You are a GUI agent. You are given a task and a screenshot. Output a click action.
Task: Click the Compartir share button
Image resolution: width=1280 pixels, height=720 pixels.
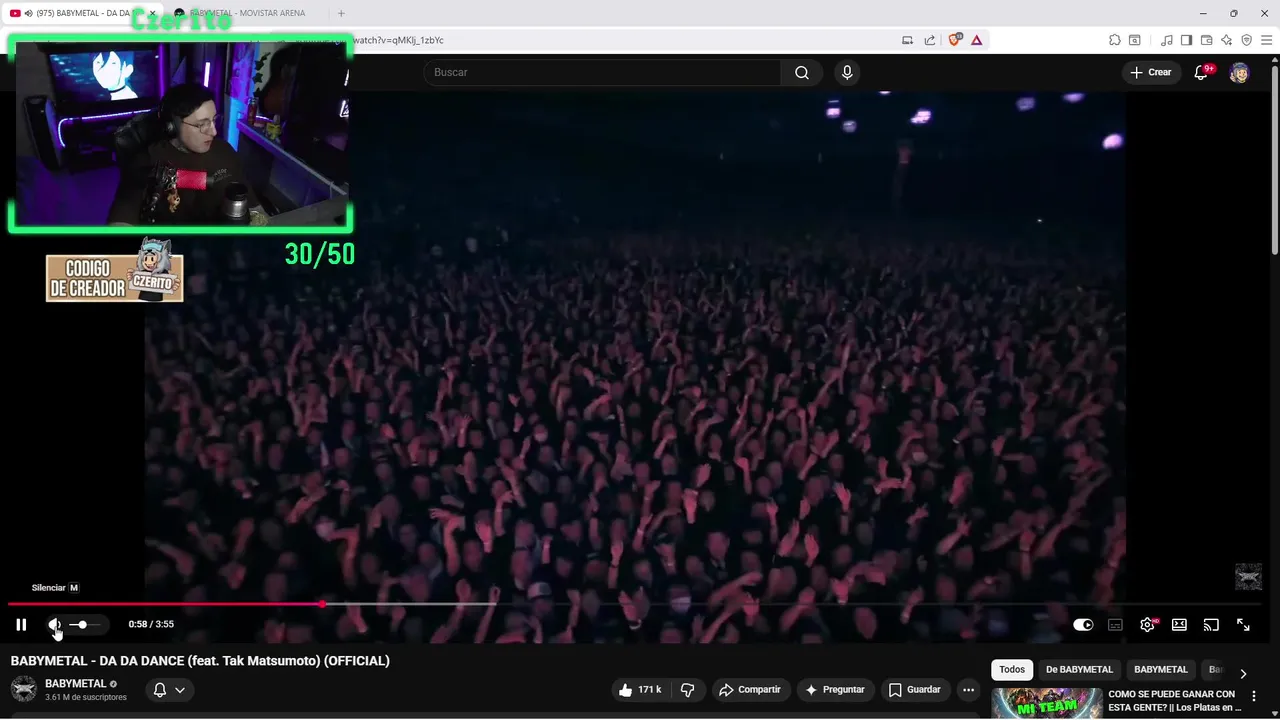(x=751, y=690)
